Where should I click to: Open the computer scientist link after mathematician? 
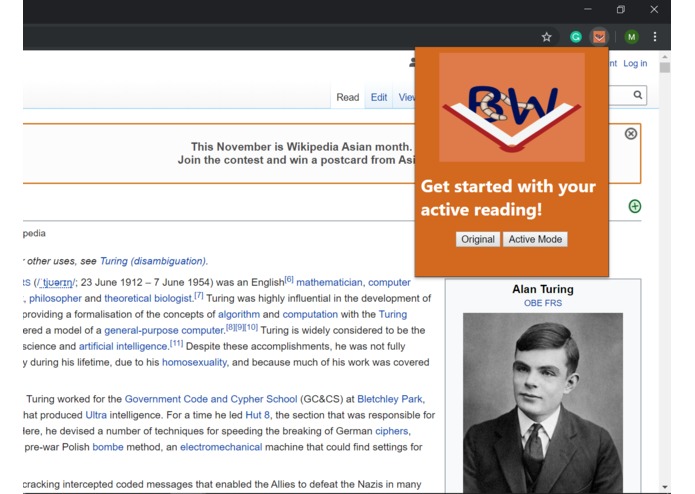click(x=389, y=282)
